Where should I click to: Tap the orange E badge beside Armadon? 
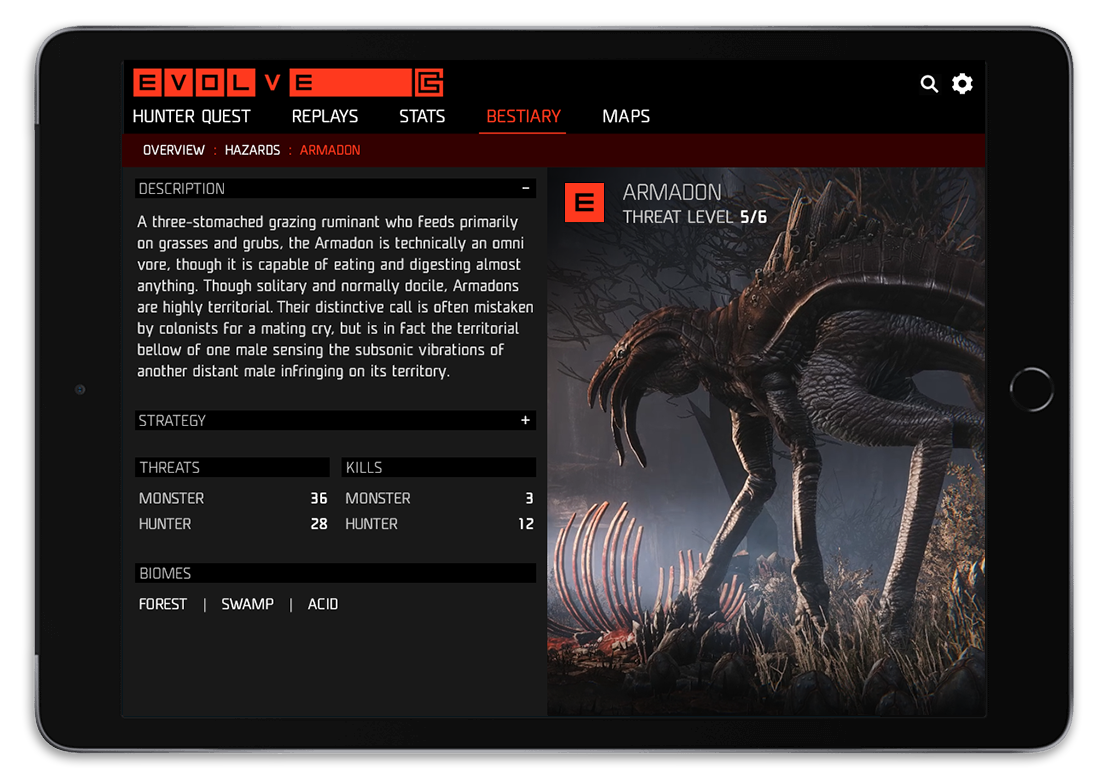coord(584,203)
